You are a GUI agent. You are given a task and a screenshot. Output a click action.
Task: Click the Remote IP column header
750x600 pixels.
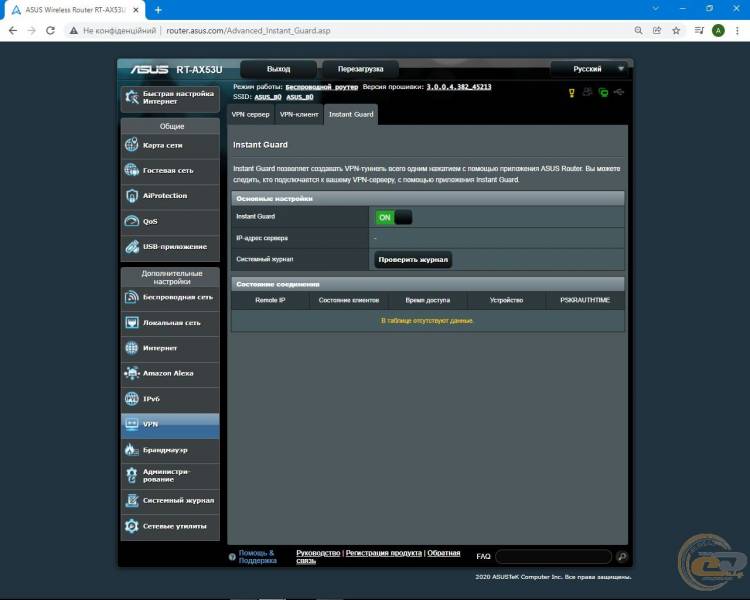[x=270, y=300]
